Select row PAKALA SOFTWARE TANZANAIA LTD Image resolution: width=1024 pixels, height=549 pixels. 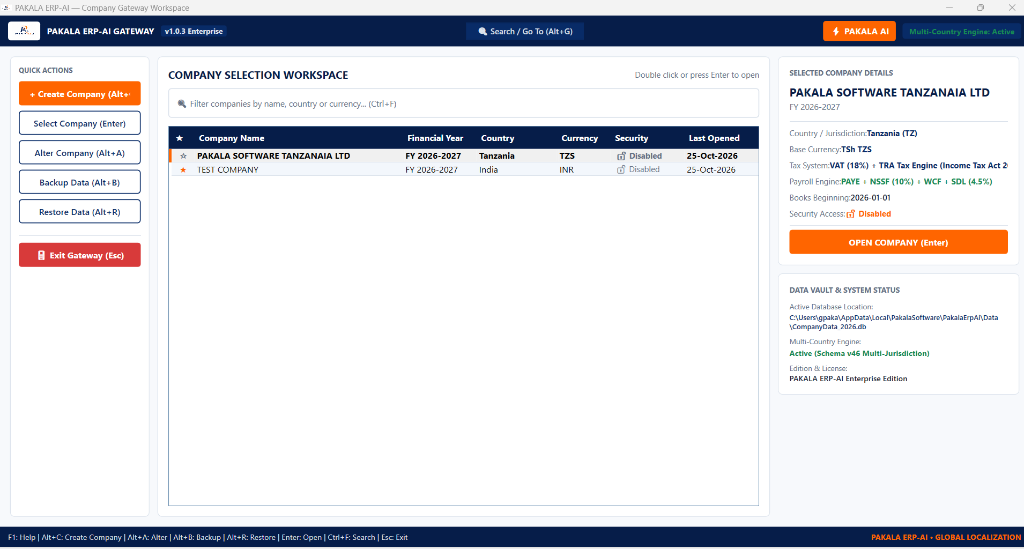[464, 156]
